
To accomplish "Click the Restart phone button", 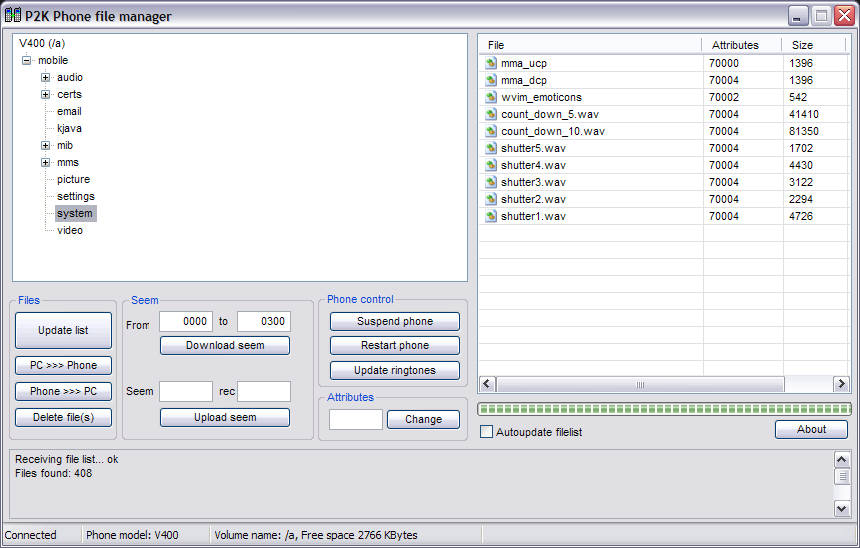I will point(395,345).
